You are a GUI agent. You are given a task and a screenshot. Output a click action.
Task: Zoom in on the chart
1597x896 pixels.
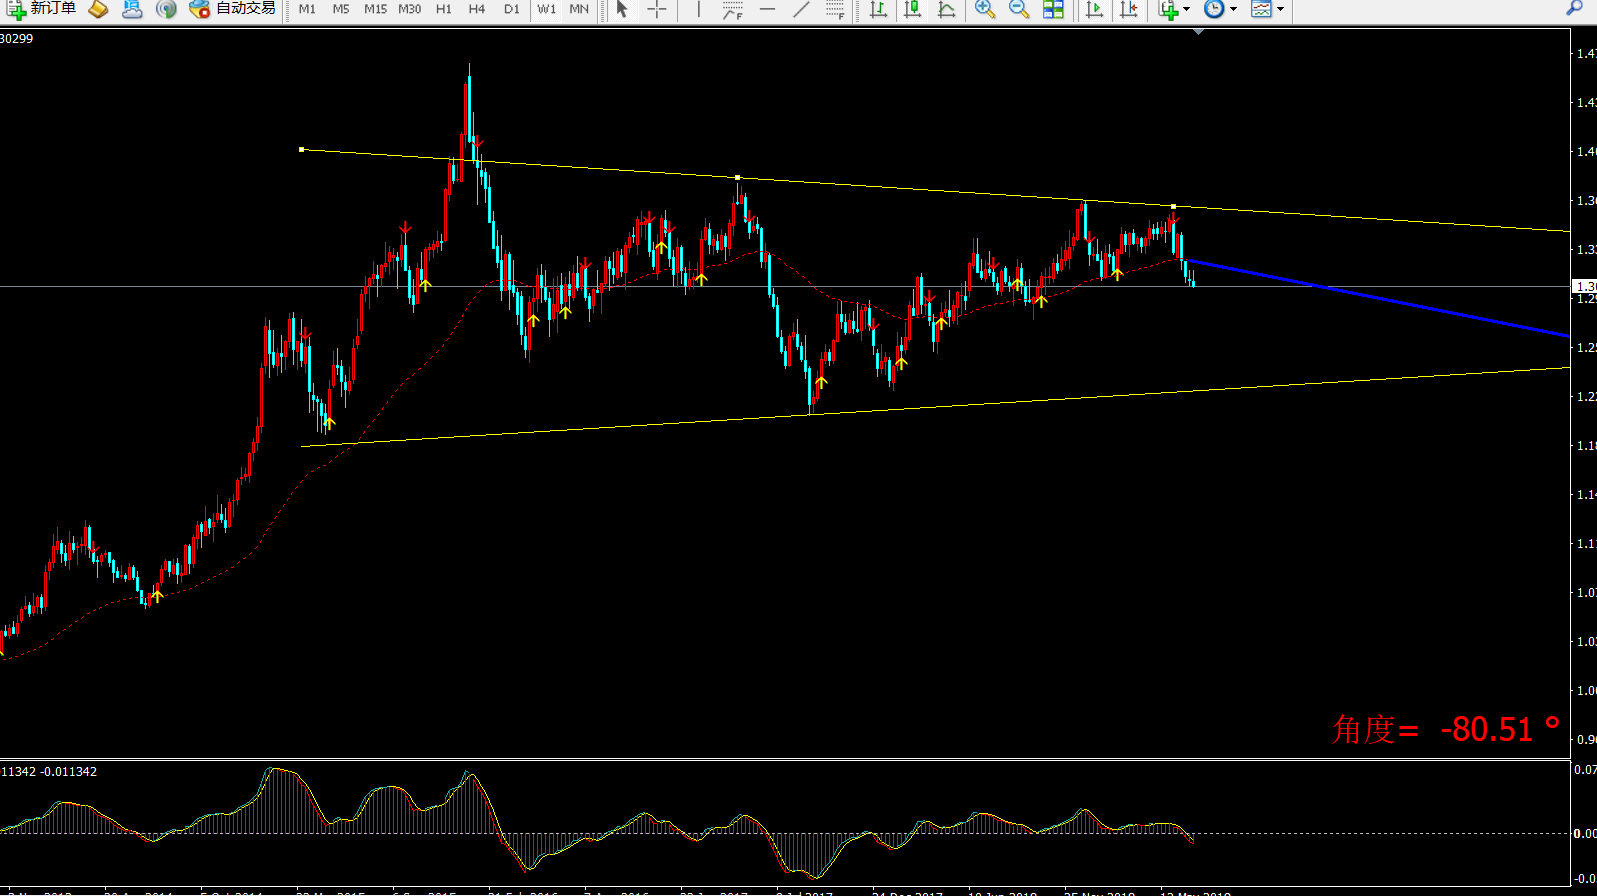(x=985, y=9)
